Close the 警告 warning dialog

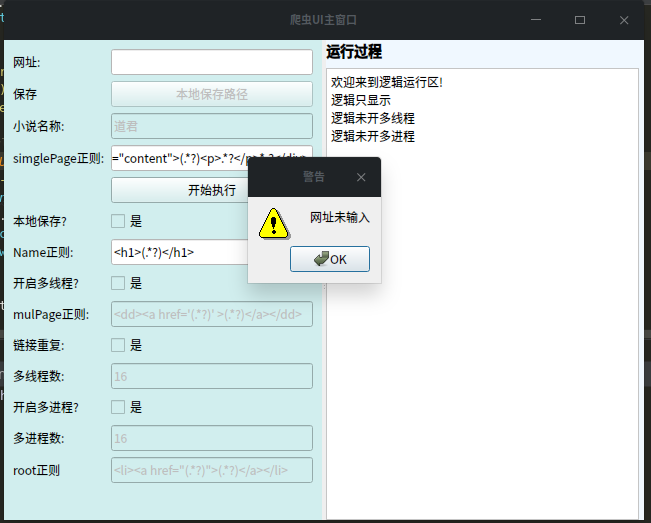point(361,177)
